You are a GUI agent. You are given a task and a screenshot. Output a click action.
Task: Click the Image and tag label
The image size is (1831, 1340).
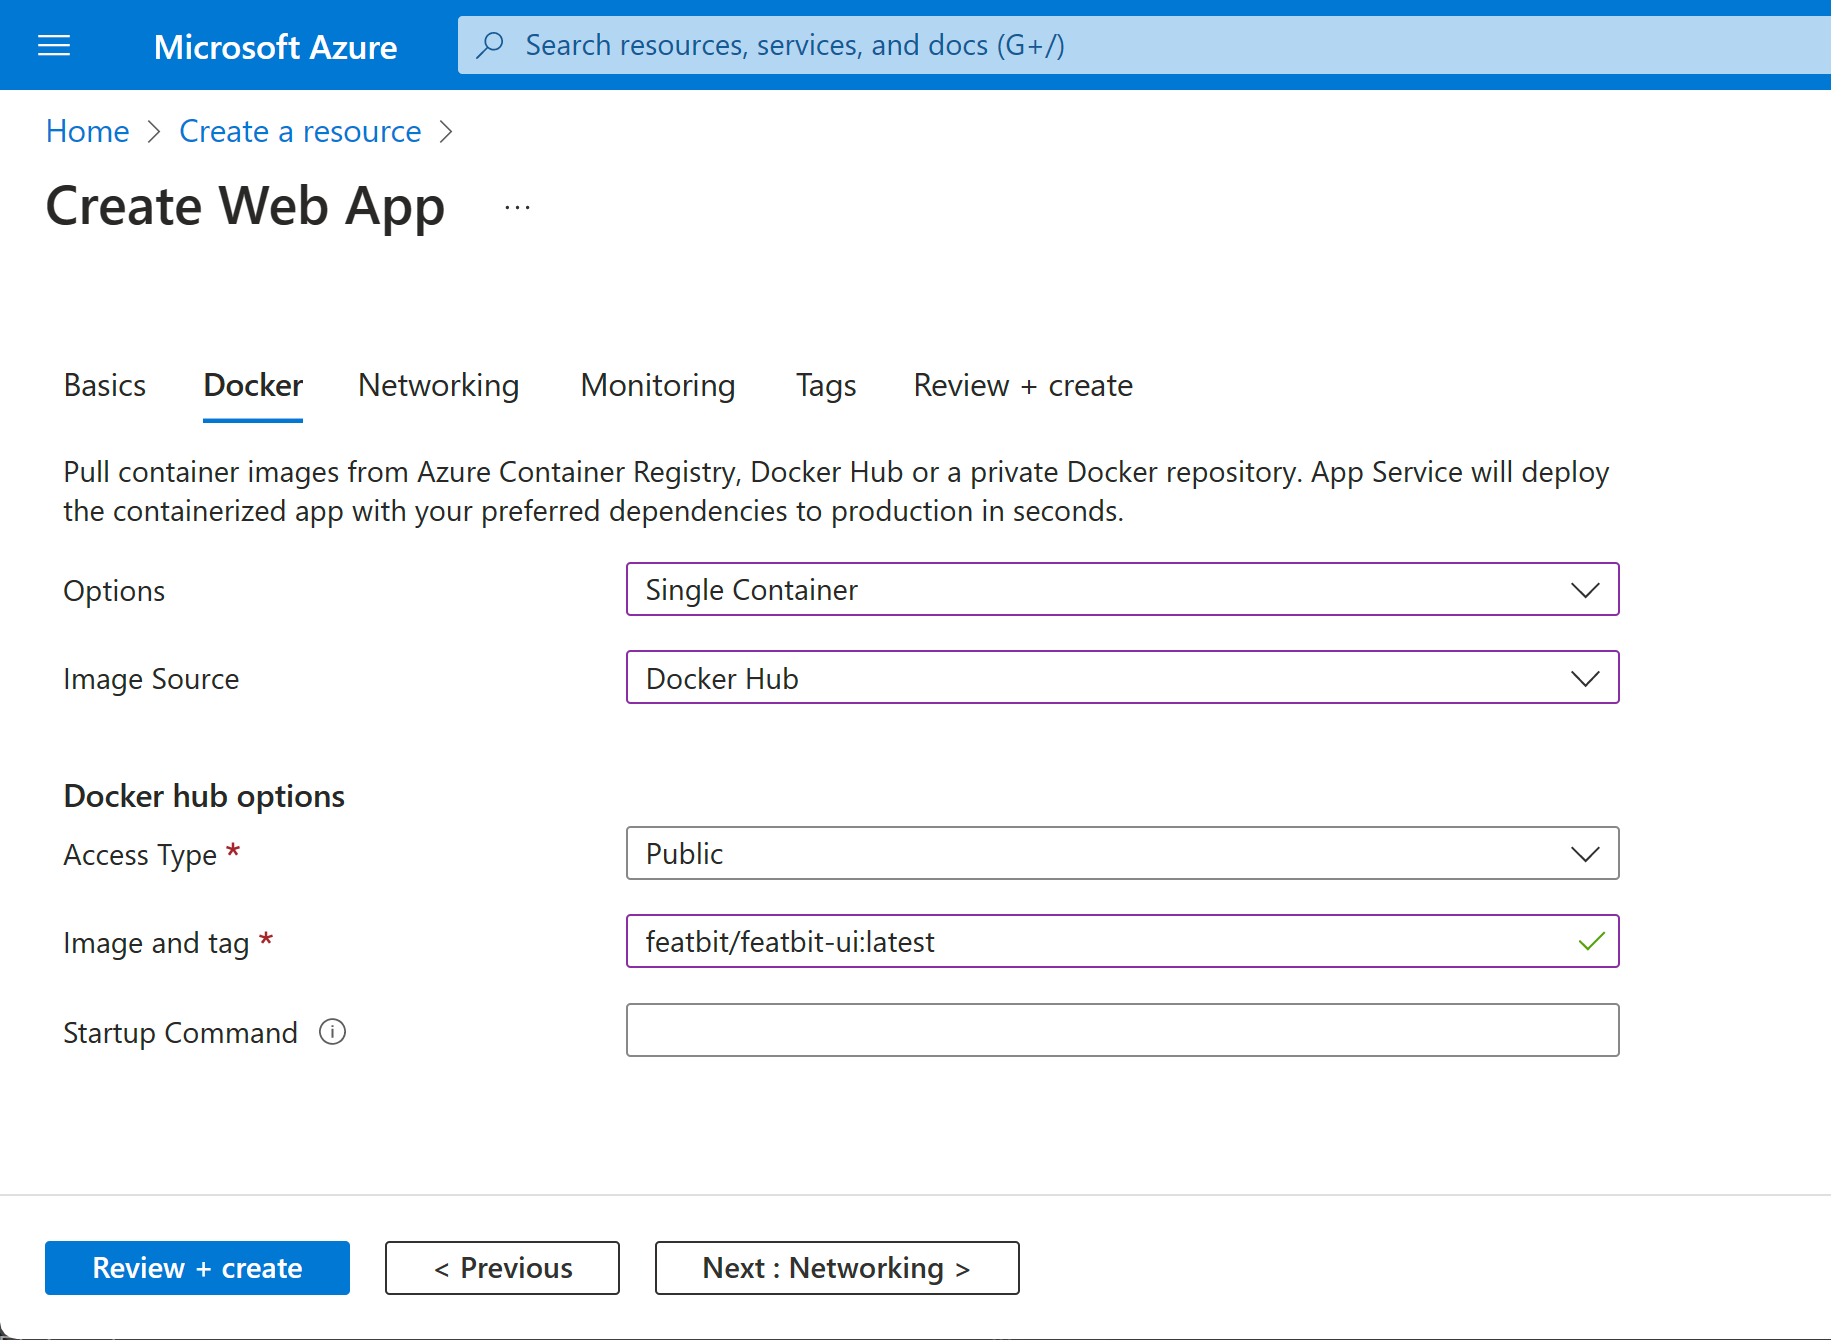(156, 943)
